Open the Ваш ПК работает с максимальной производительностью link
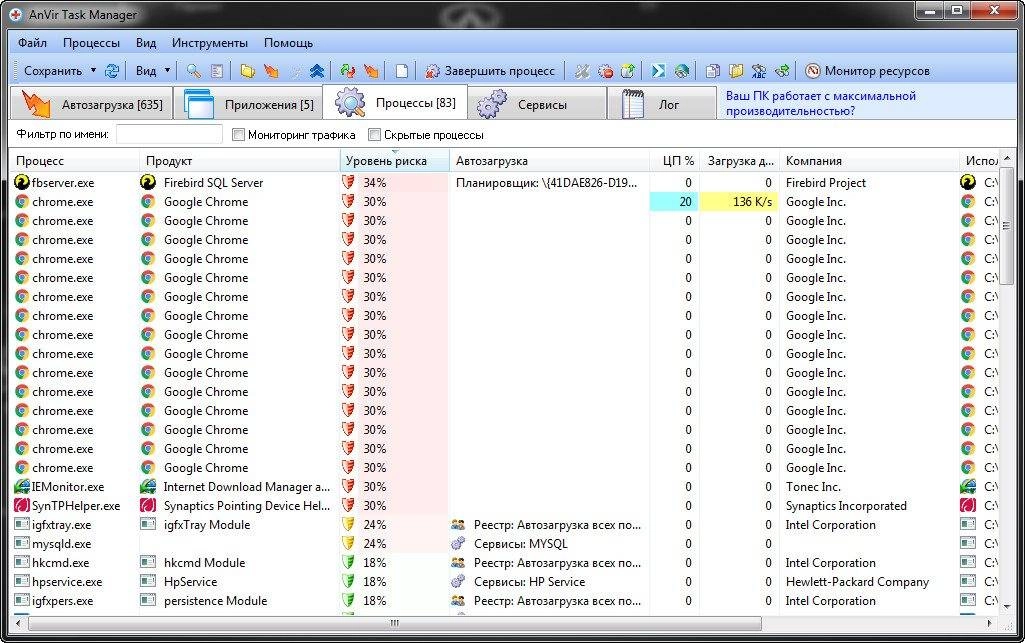1025x643 pixels. pyautogui.click(x=820, y=103)
